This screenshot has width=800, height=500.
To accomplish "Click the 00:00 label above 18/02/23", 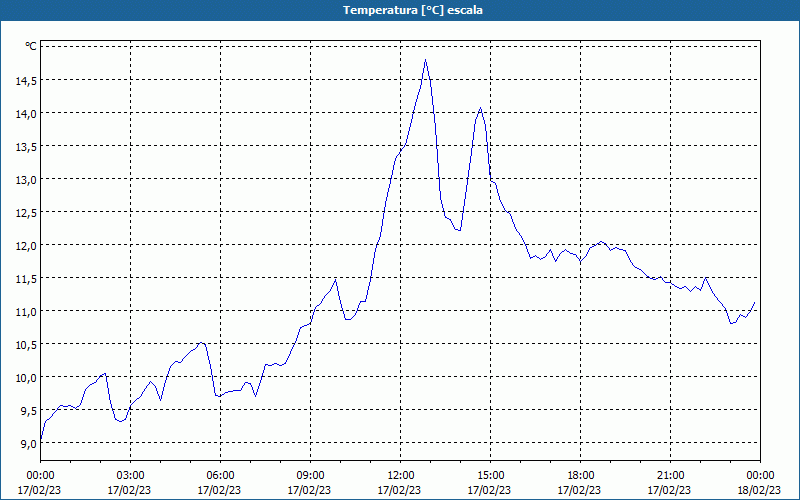I will point(760,476).
